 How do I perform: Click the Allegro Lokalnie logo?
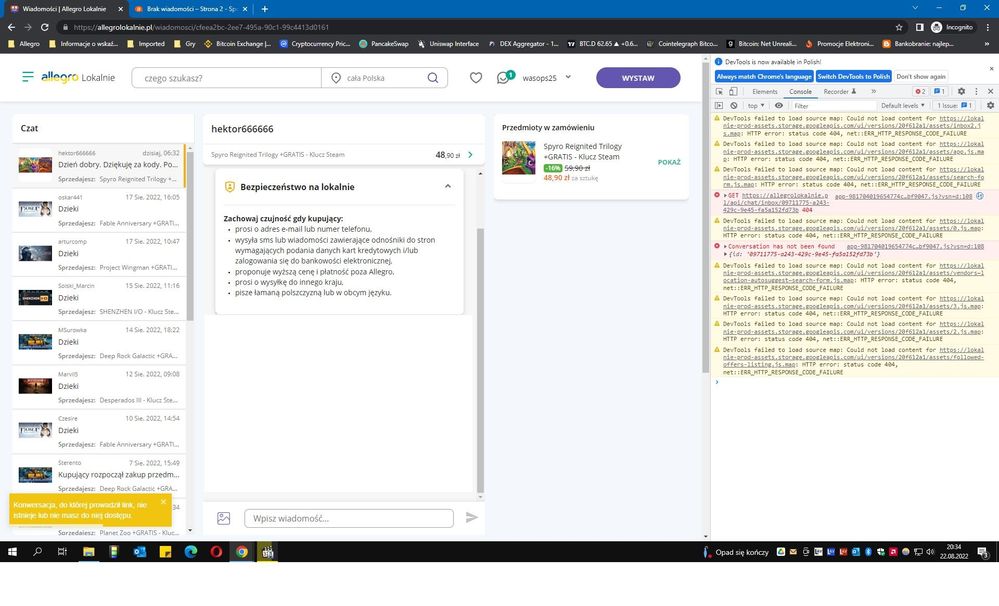coord(78,77)
